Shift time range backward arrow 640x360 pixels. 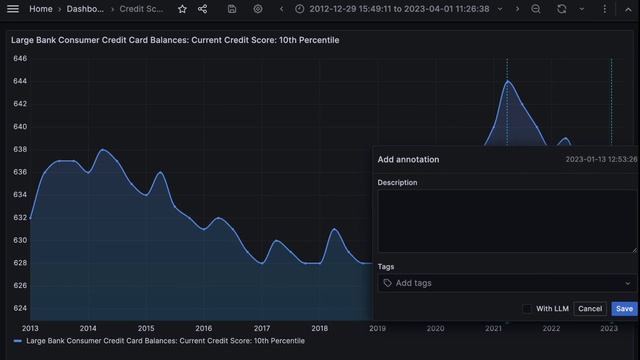pyautogui.click(x=281, y=9)
